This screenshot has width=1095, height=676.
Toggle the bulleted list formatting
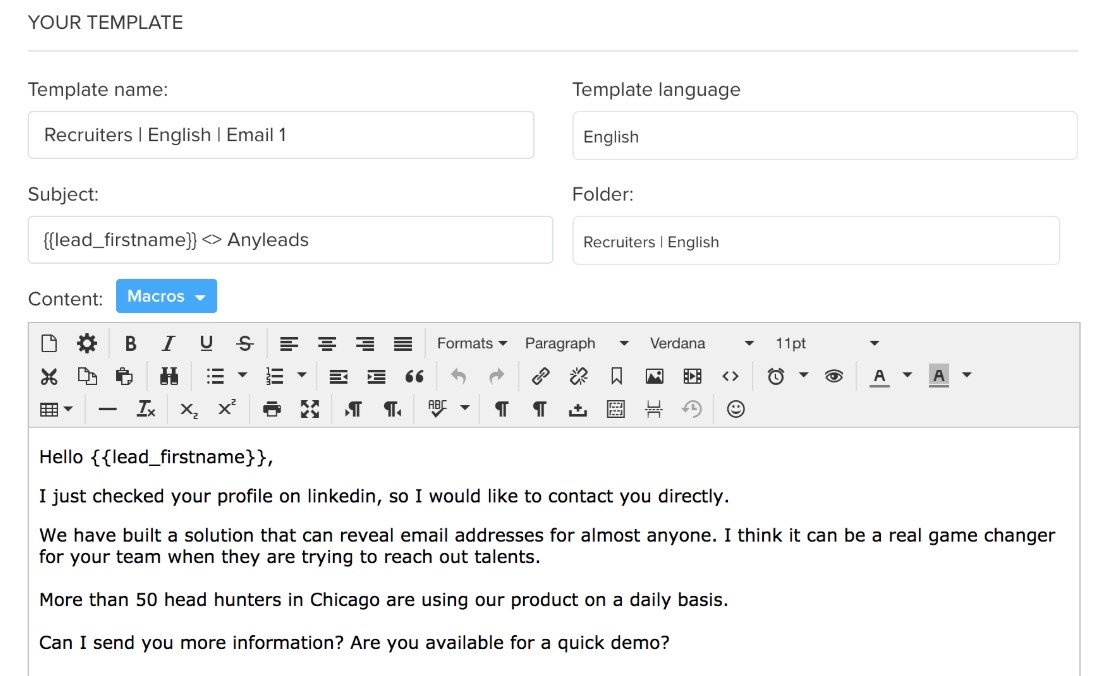pos(215,376)
